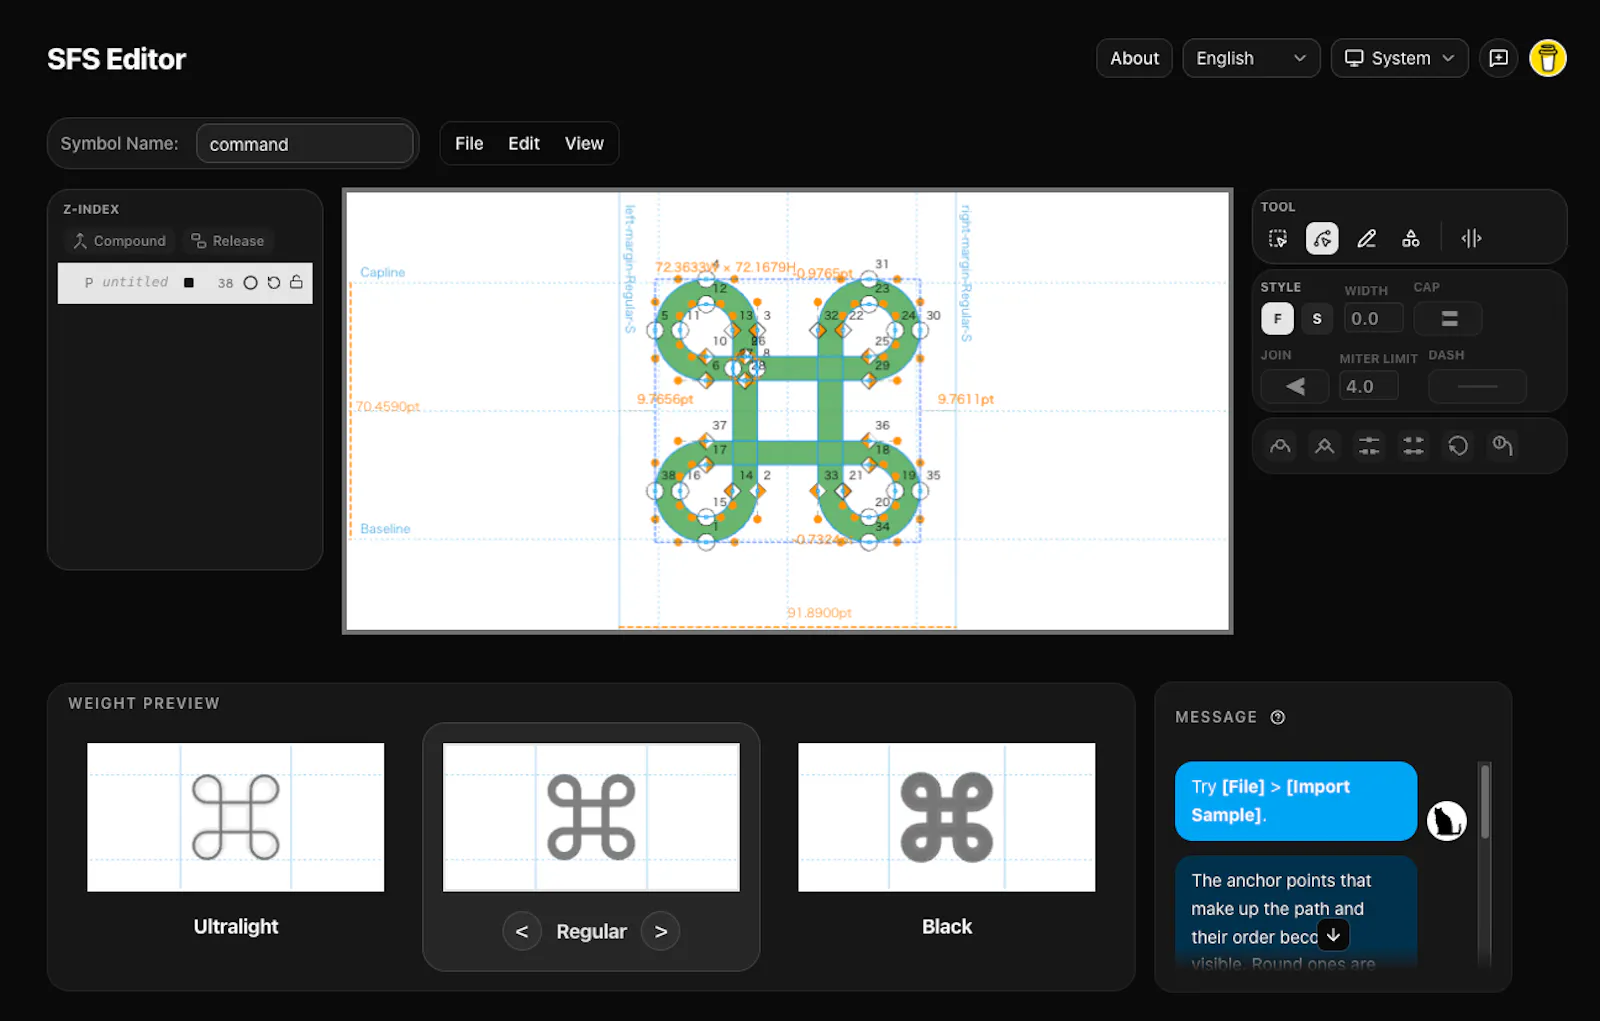Image resolution: width=1600 pixels, height=1021 pixels.
Task: Click the set start point icon
Action: coord(1502,446)
